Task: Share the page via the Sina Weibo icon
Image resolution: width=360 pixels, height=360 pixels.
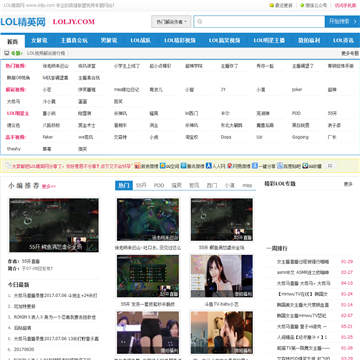Action: pos(137,166)
